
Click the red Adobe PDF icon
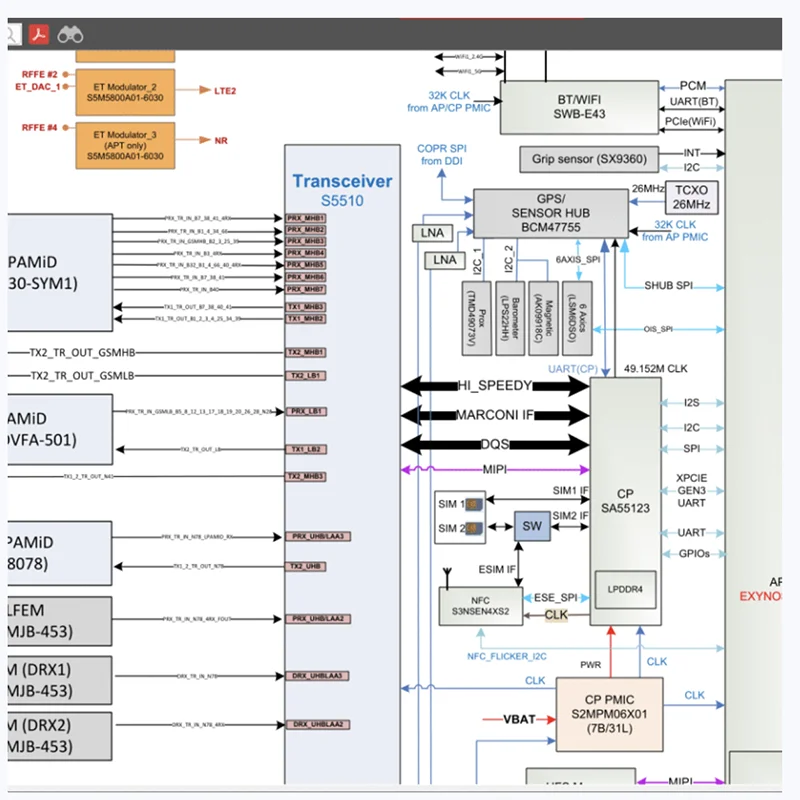[39, 35]
